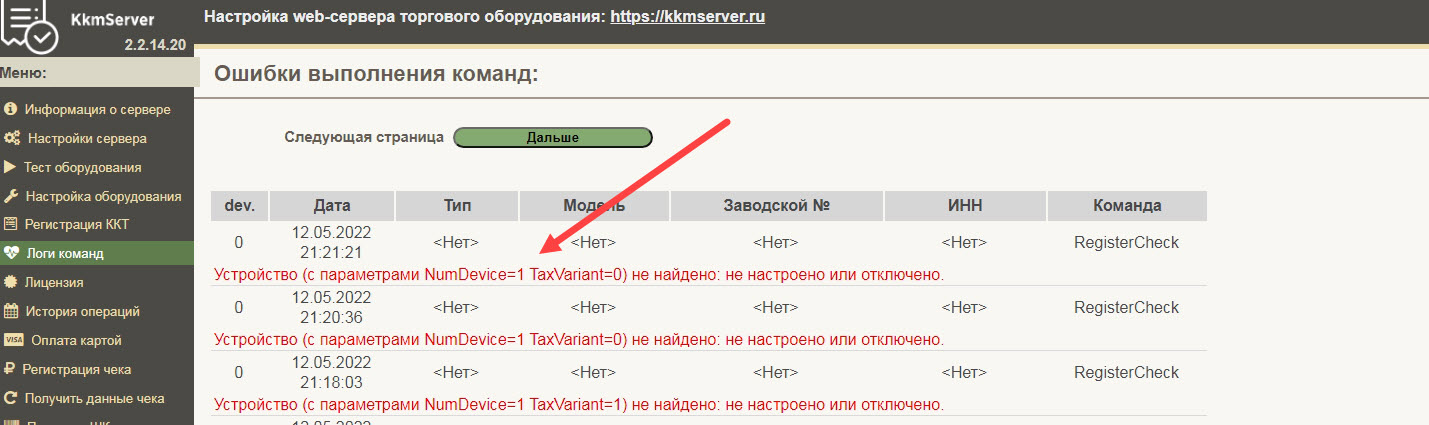Viewport: 1429px width, 425px height.
Task: Click the wrench icon beside Настройка оборудования
Action: pyautogui.click(x=11, y=196)
